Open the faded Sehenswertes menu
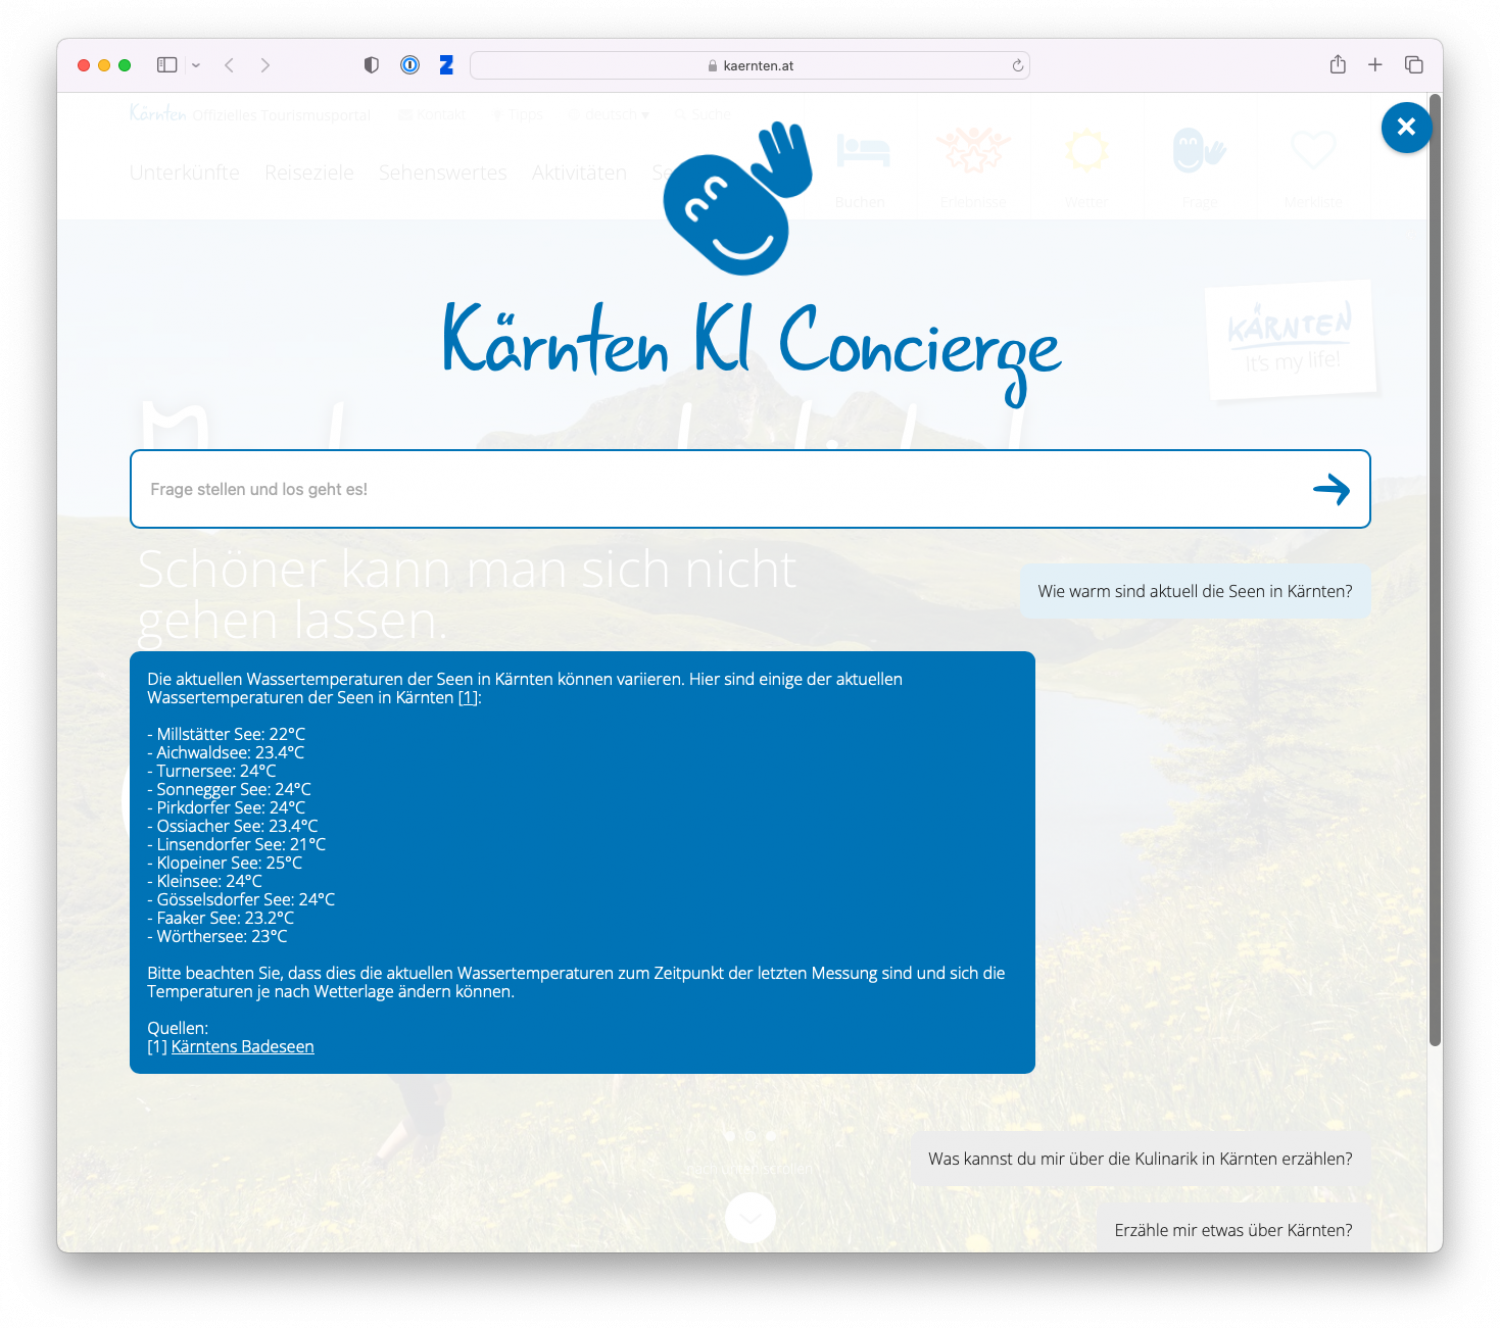Screen dimensions: 1500x1328 point(443,172)
